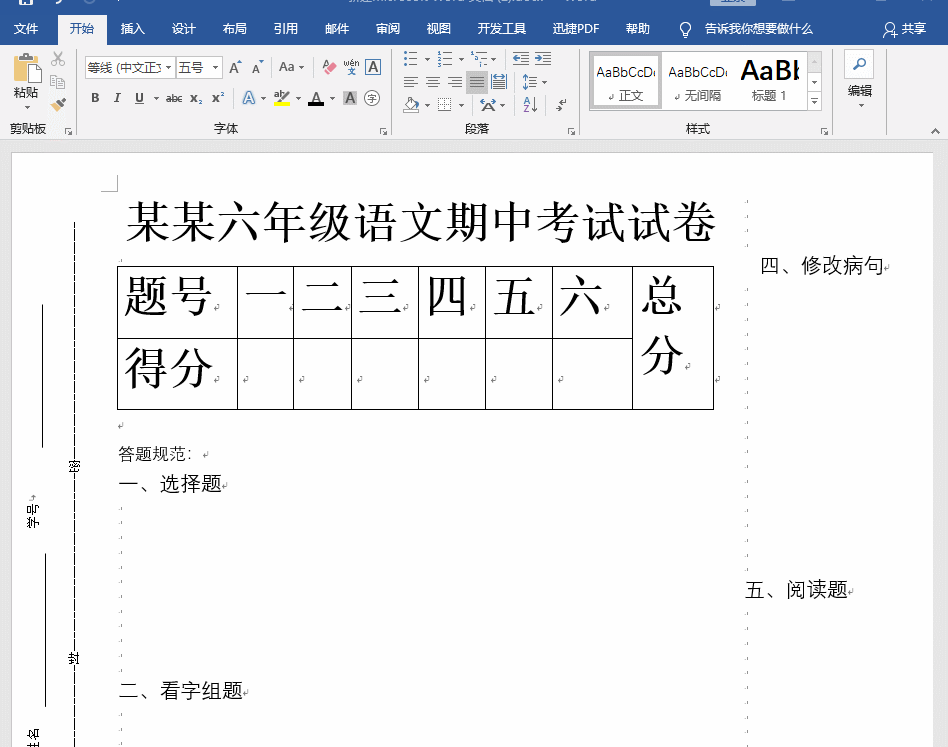Toggle italic formatting

point(117,98)
